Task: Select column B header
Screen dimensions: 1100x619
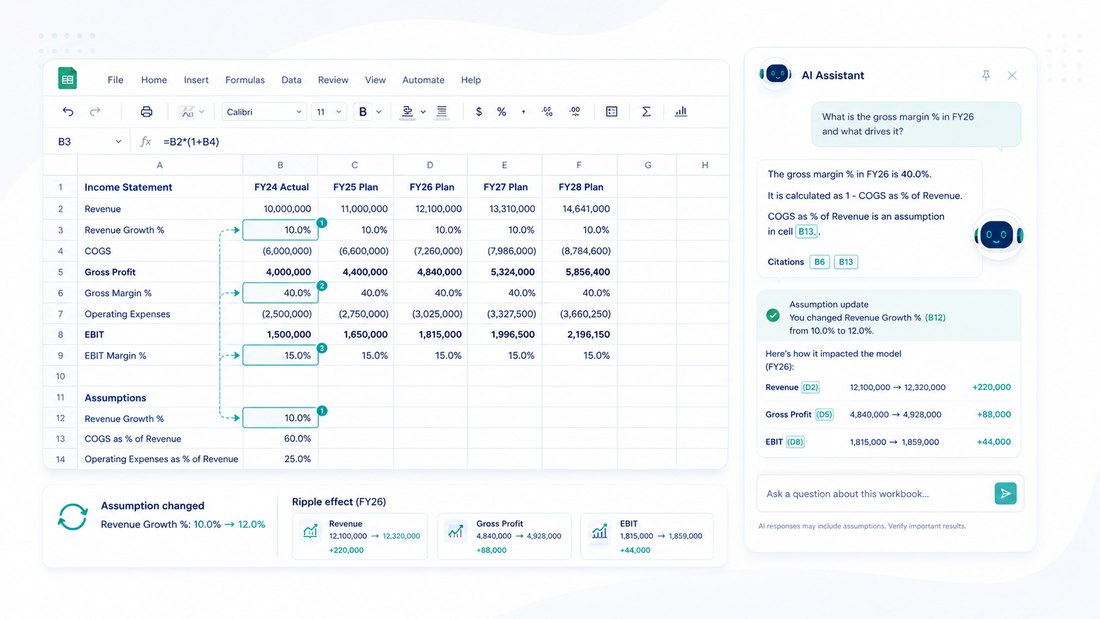Action: tap(280, 165)
